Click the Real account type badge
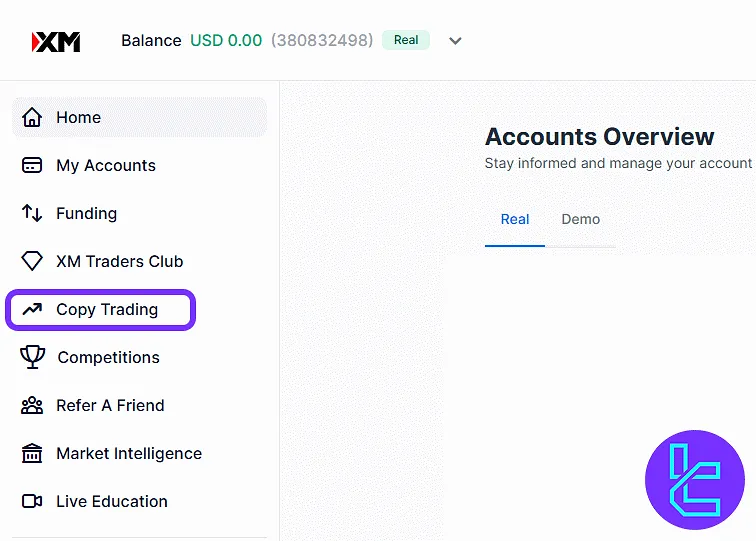Screen dimensions: 756x541 click(406, 40)
